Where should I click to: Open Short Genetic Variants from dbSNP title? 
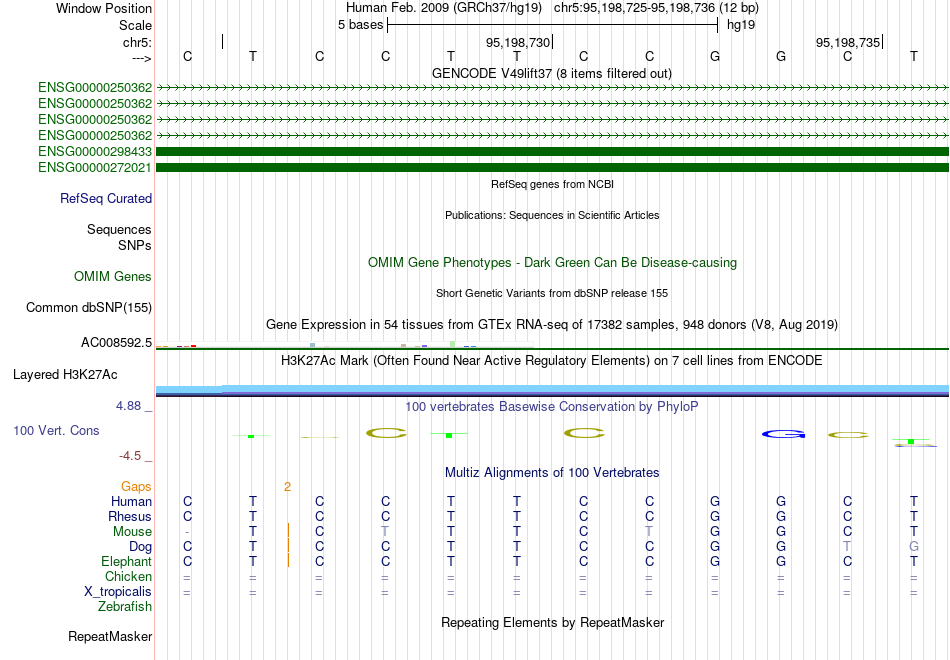[x=552, y=293]
